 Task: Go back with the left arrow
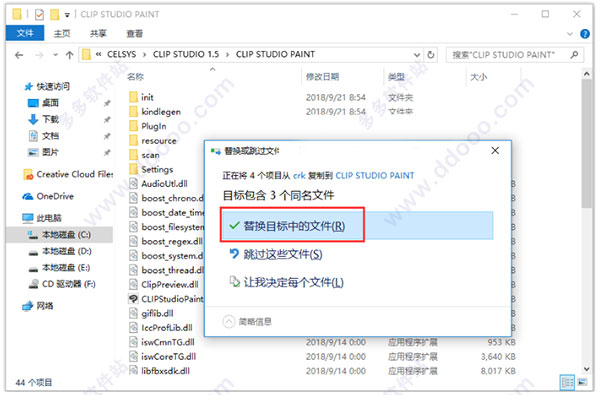point(19,55)
